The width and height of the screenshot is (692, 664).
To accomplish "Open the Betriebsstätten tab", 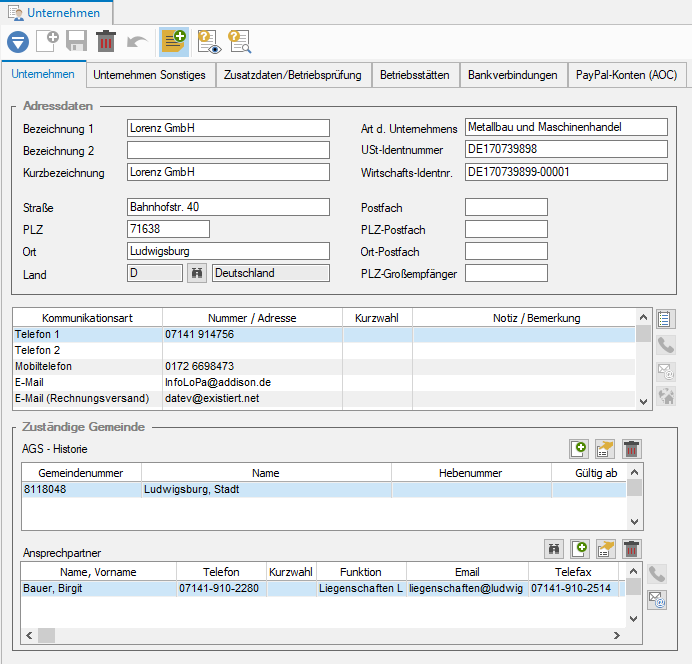I will click(x=415, y=75).
